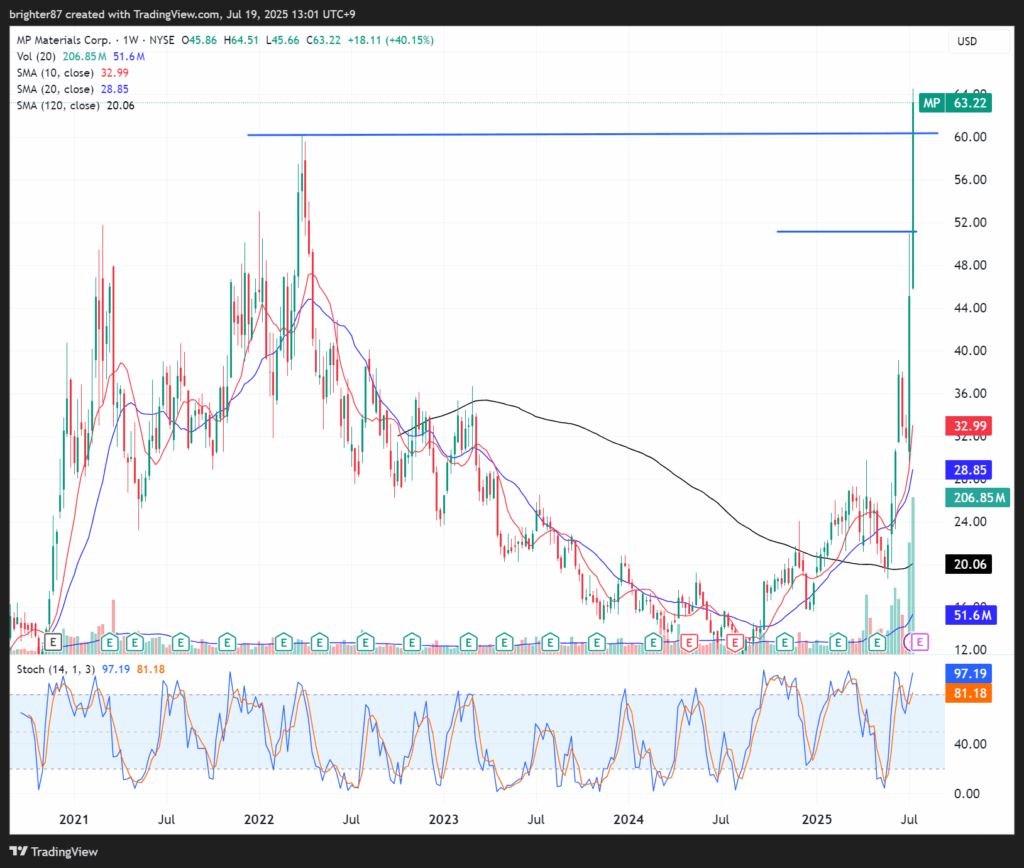This screenshot has height=868, width=1024.
Task: Click the 81.18 value in the Stoch legend
Action: pos(151,669)
